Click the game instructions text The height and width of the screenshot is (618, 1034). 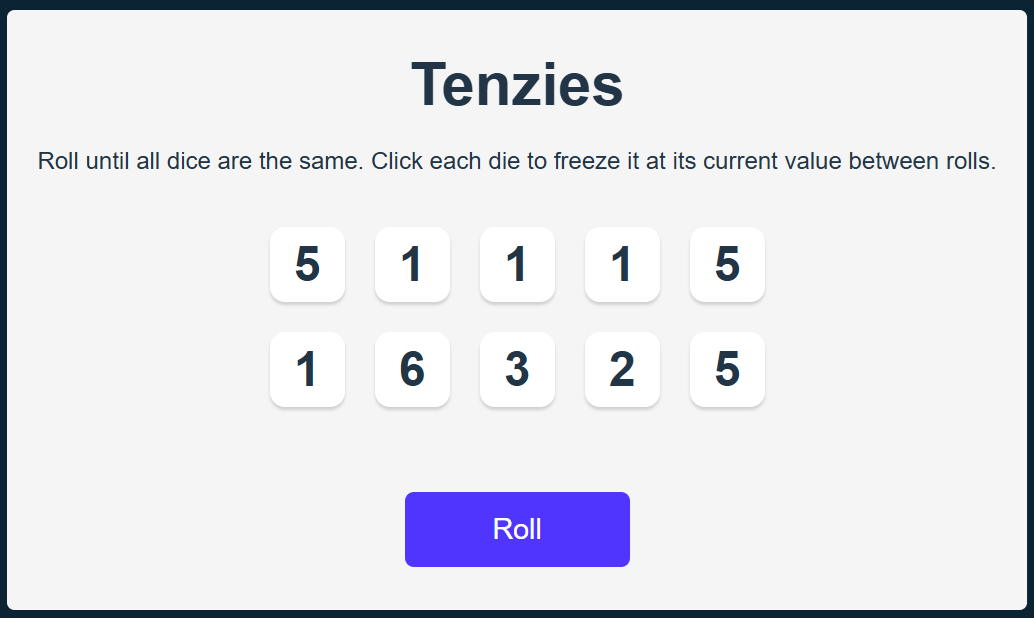click(x=517, y=161)
